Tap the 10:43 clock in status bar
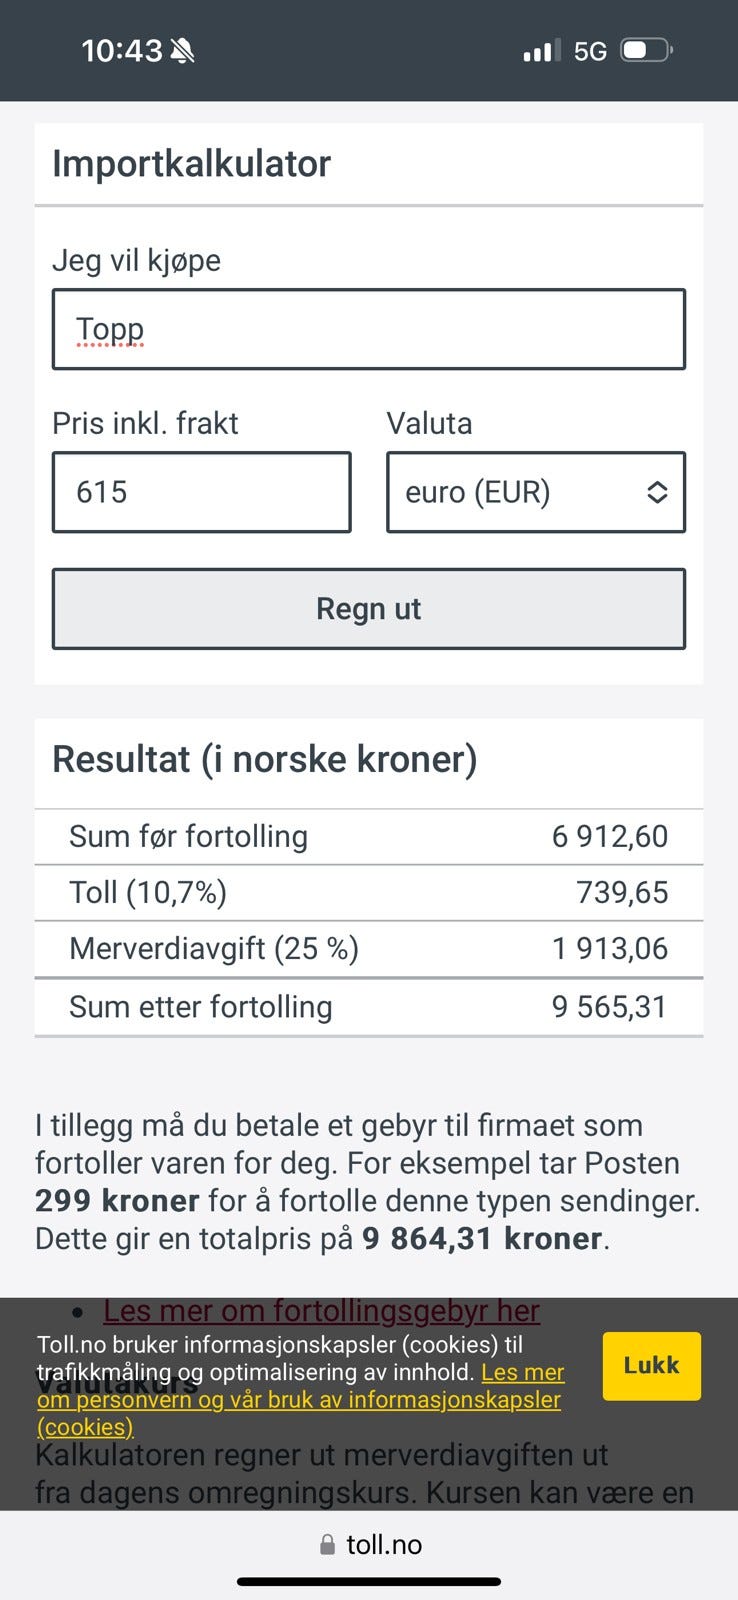Image resolution: width=738 pixels, height=1600 pixels. (x=121, y=51)
